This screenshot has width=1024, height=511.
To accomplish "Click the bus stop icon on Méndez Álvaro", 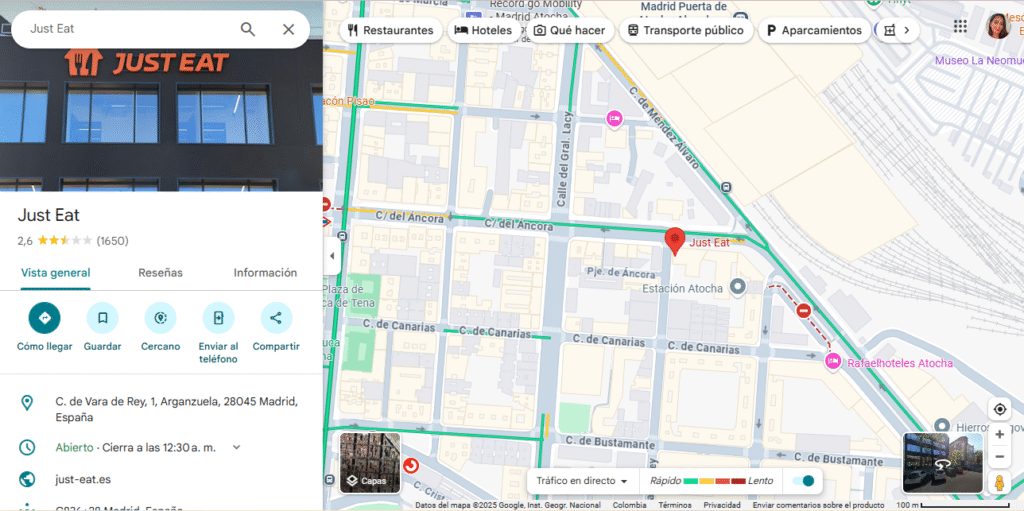I will pyautogui.click(x=727, y=187).
